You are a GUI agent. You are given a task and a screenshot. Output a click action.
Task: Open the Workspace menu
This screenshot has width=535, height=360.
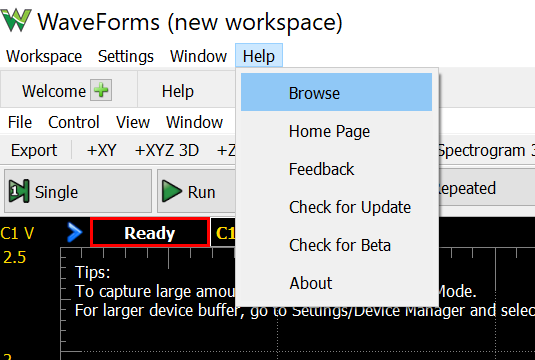(44, 56)
